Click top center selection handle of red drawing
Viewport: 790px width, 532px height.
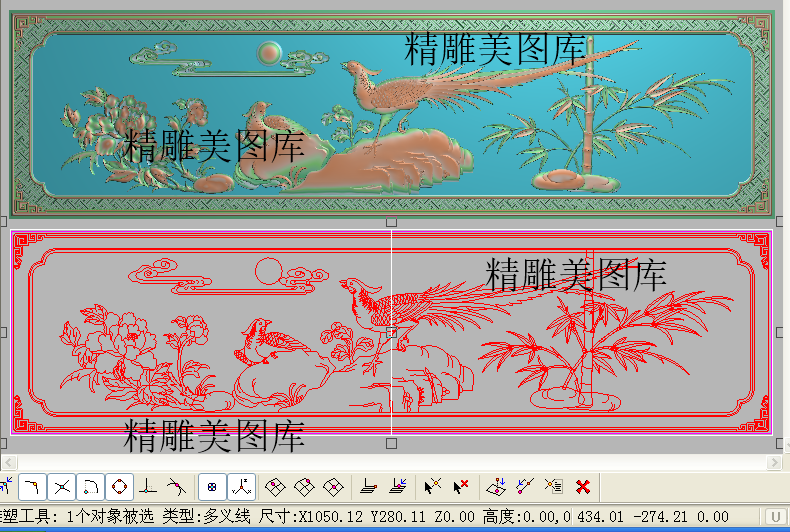391,222
